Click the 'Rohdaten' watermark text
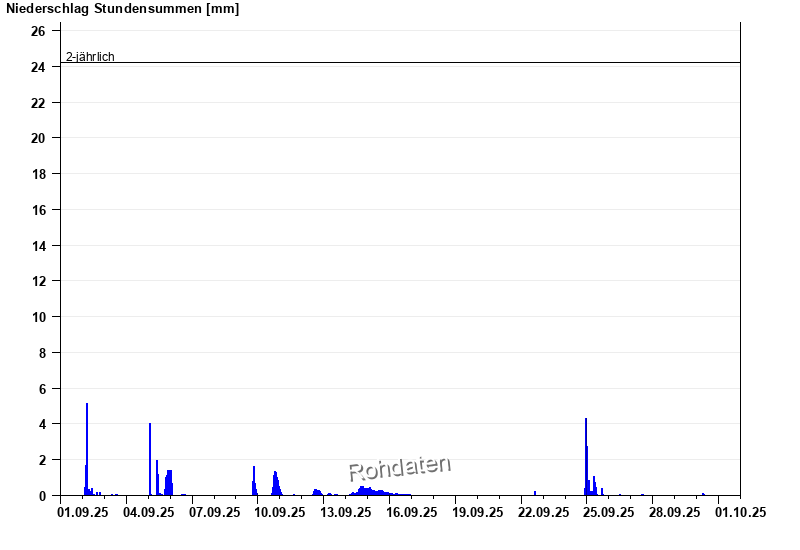 click(399, 468)
